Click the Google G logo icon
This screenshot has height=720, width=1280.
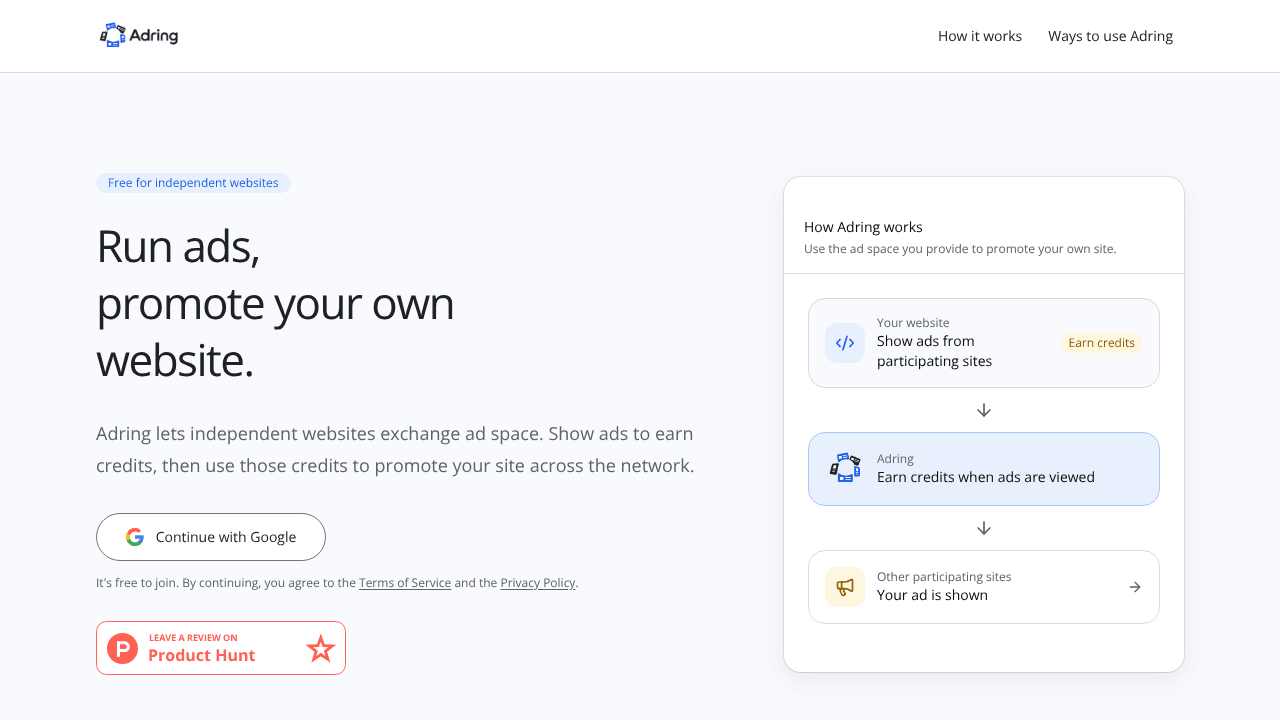click(x=135, y=537)
